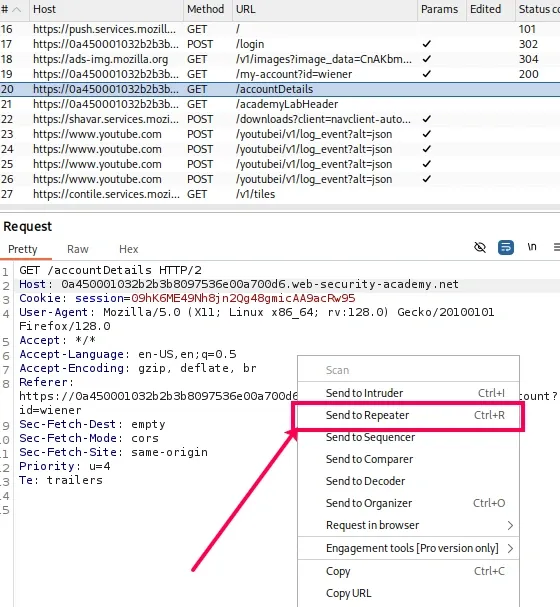Toggle the blue word wrap icon

506,247
